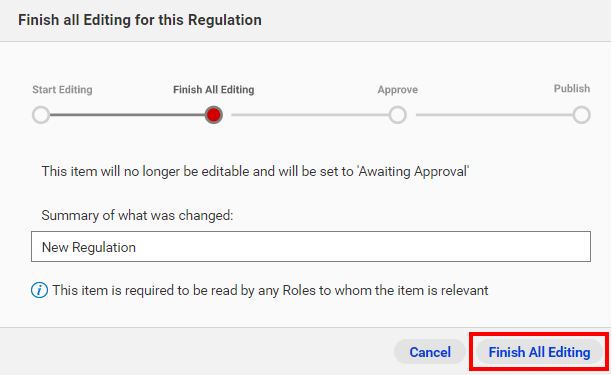Click the 'Awaiting Approval' status text
This screenshot has height=375, width=612.
(x=413, y=171)
